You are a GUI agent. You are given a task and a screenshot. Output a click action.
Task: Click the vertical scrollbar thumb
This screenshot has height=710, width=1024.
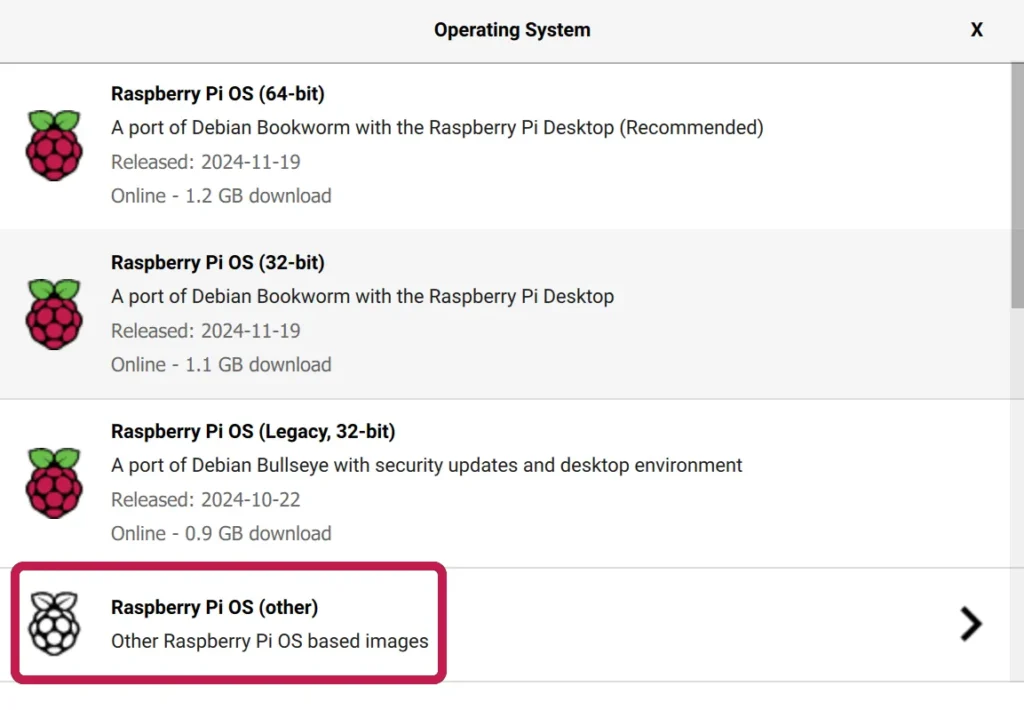click(x=1017, y=185)
